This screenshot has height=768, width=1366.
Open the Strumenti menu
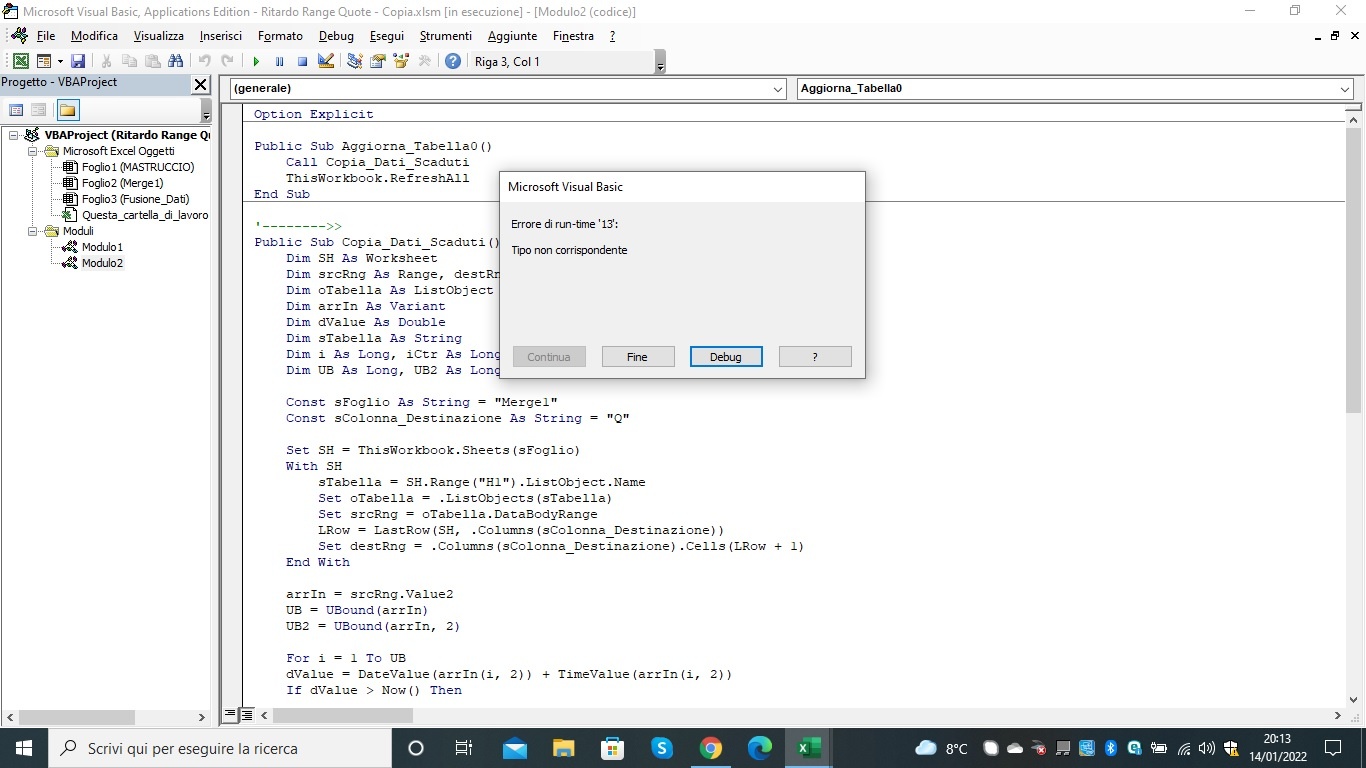pyautogui.click(x=445, y=36)
